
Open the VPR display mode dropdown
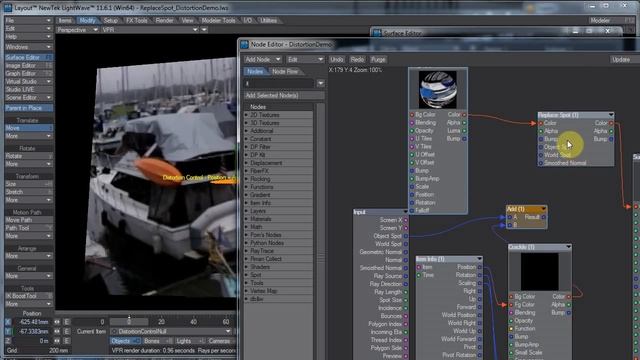tap(149, 30)
